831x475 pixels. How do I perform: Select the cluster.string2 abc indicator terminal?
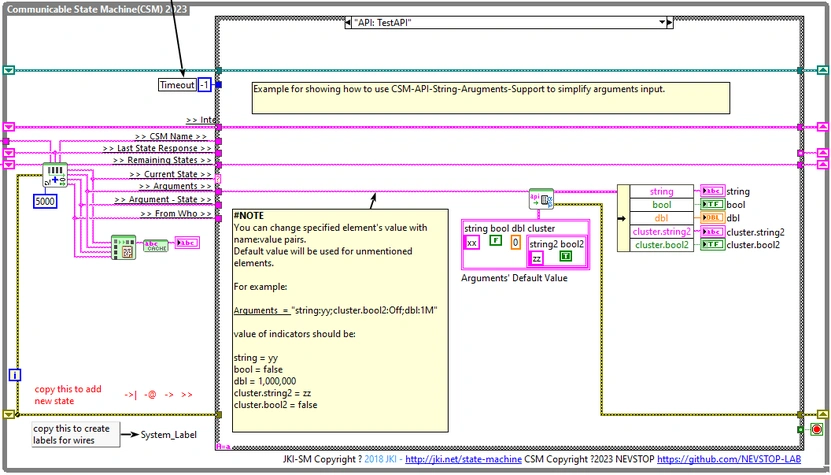[x=712, y=232]
